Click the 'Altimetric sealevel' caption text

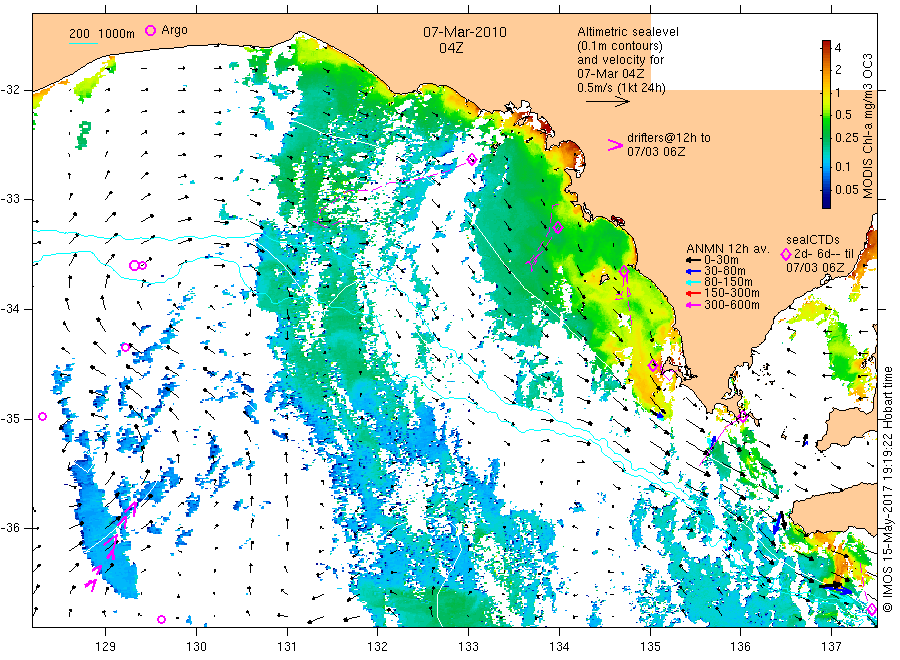tap(628, 32)
